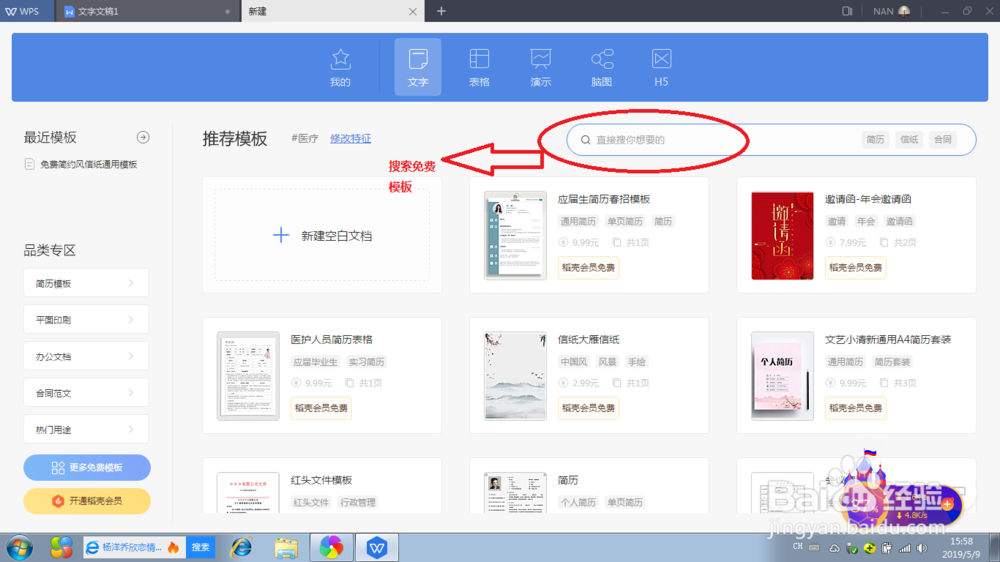Open the 脑图 mind map tab

(601, 67)
